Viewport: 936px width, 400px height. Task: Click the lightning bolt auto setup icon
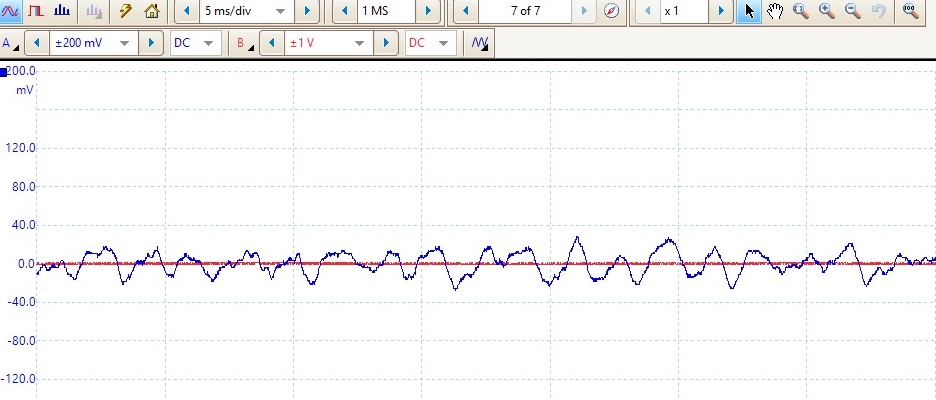pos(125,11)
